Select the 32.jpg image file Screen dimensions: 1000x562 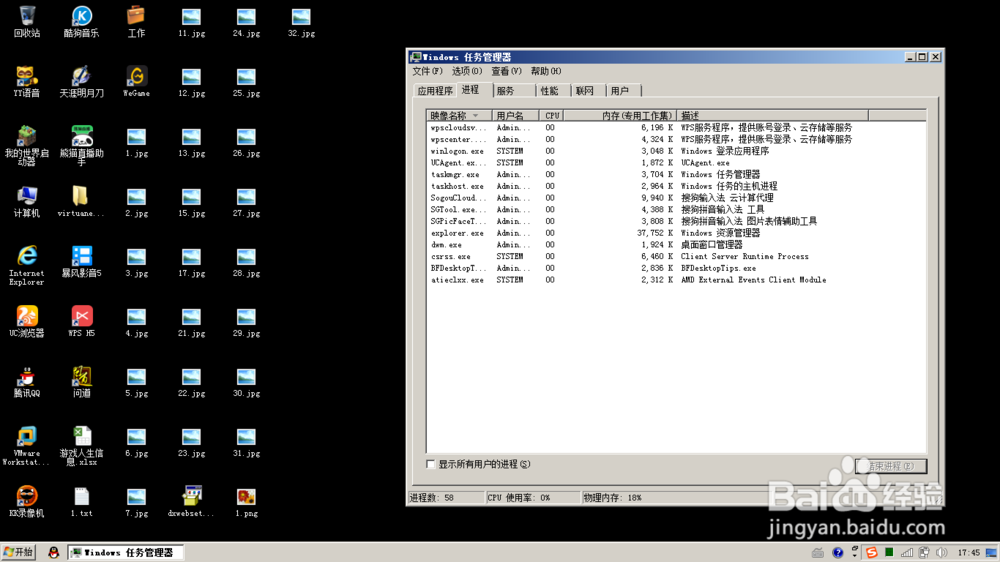pyautogui.click(x=301, y=22)
